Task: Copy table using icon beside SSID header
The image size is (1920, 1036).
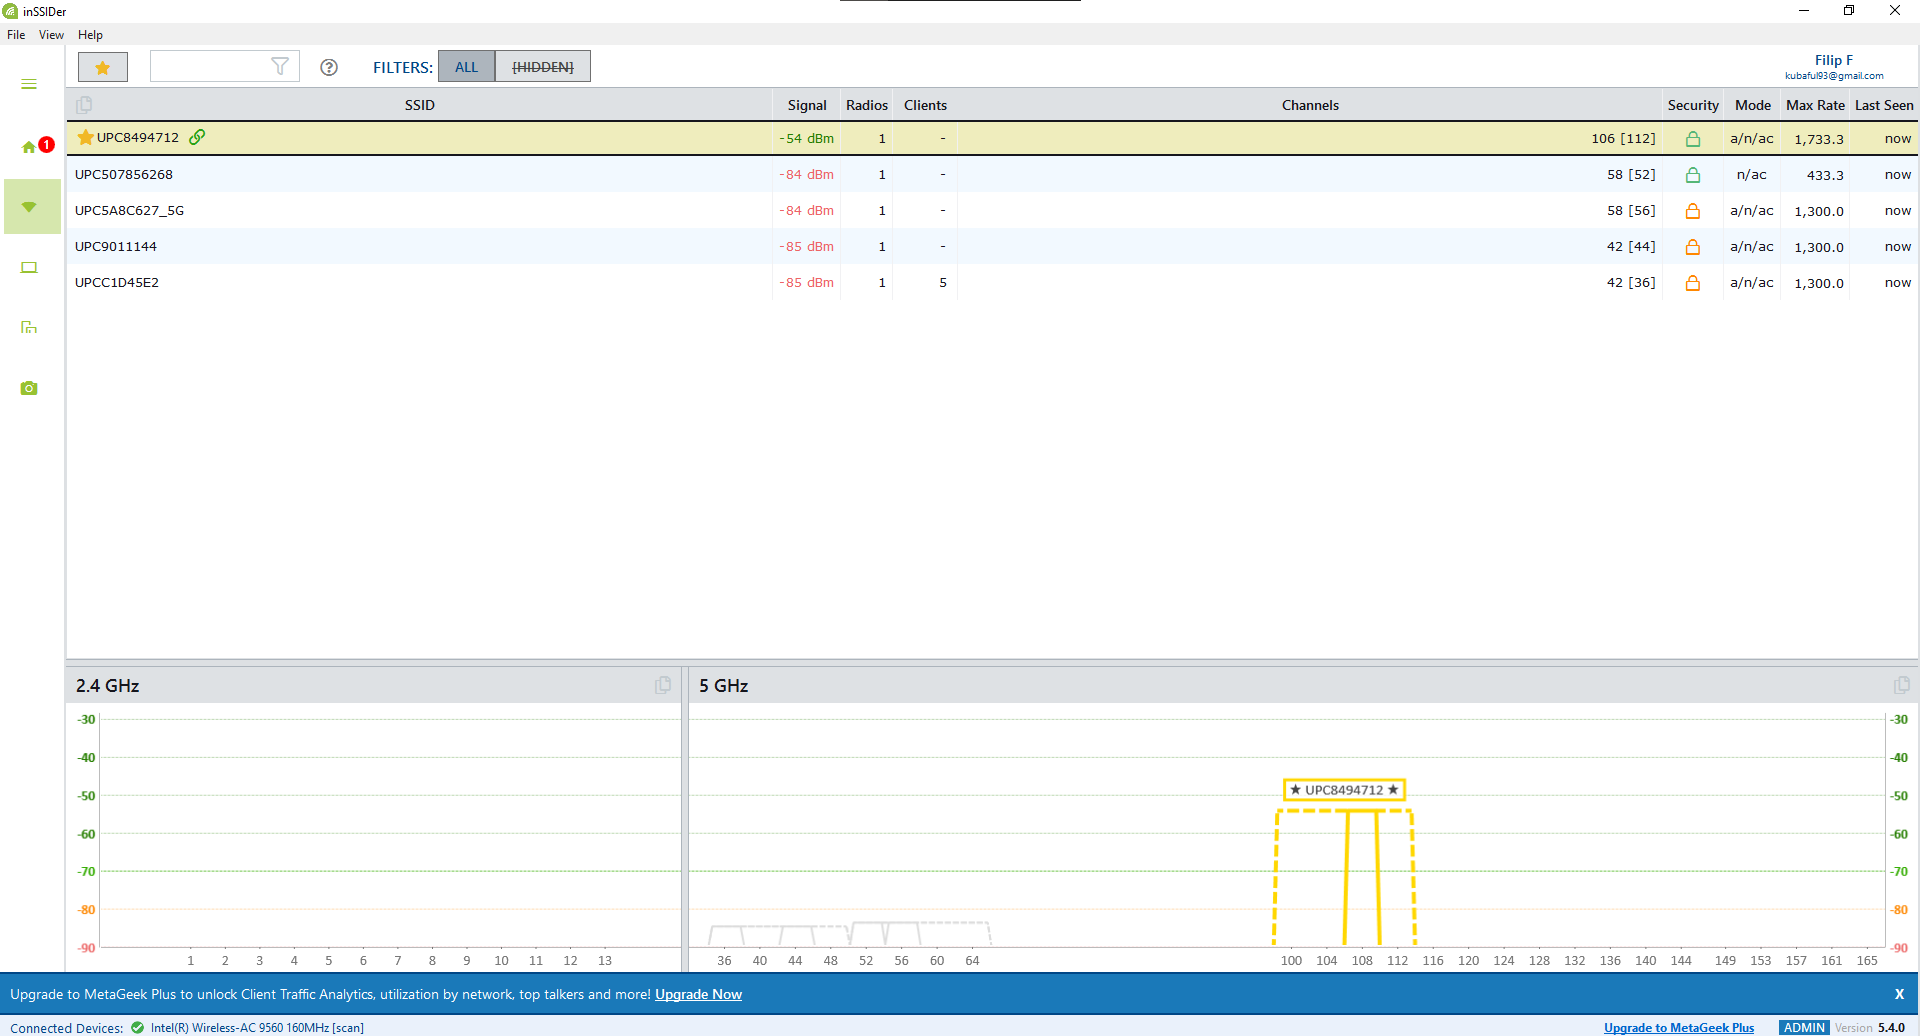Action: pyautogui.click(x=84, y=105)
